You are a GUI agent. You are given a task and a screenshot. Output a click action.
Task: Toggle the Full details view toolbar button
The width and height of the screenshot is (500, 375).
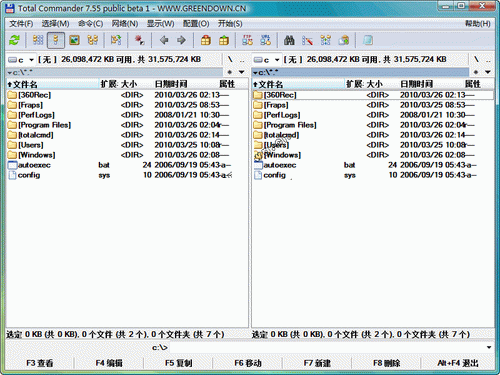[x=56, y=40]
